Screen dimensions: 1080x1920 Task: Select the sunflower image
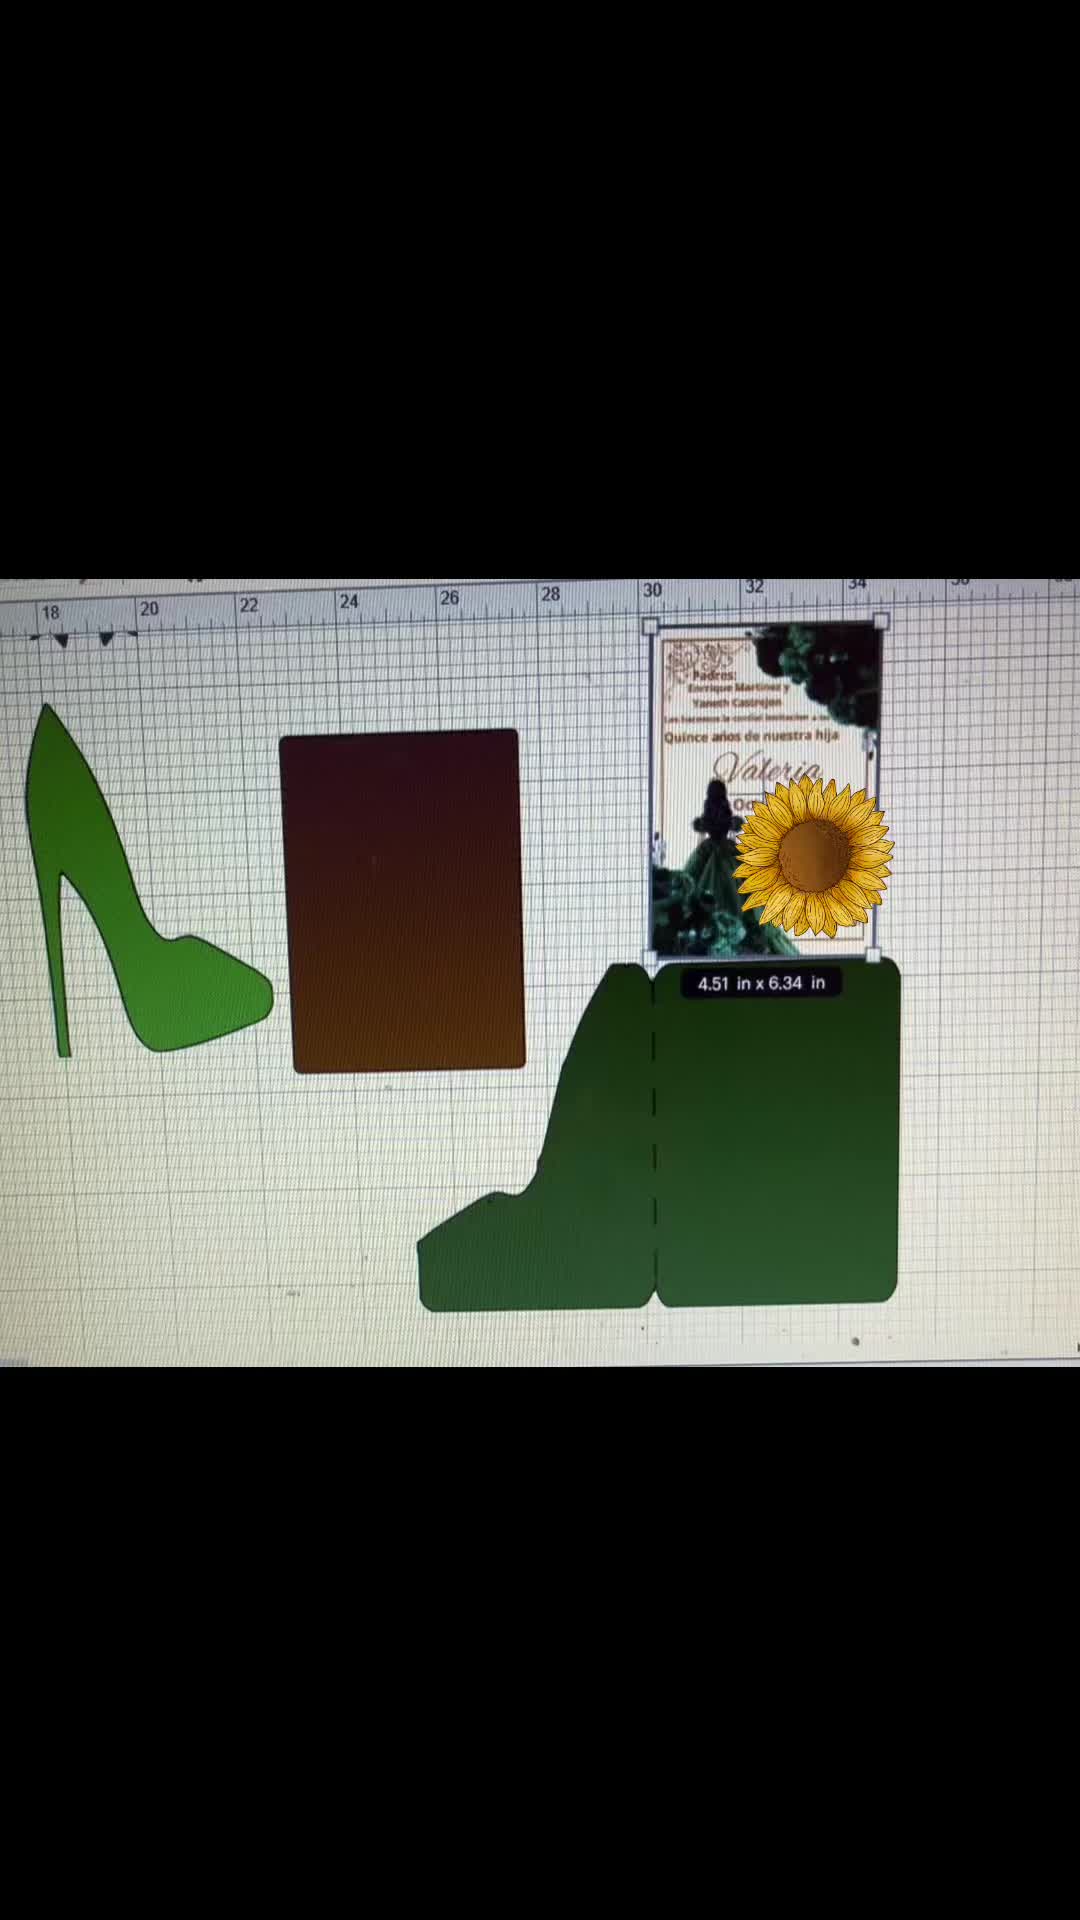pyautogui.click(x=812, y=854)
